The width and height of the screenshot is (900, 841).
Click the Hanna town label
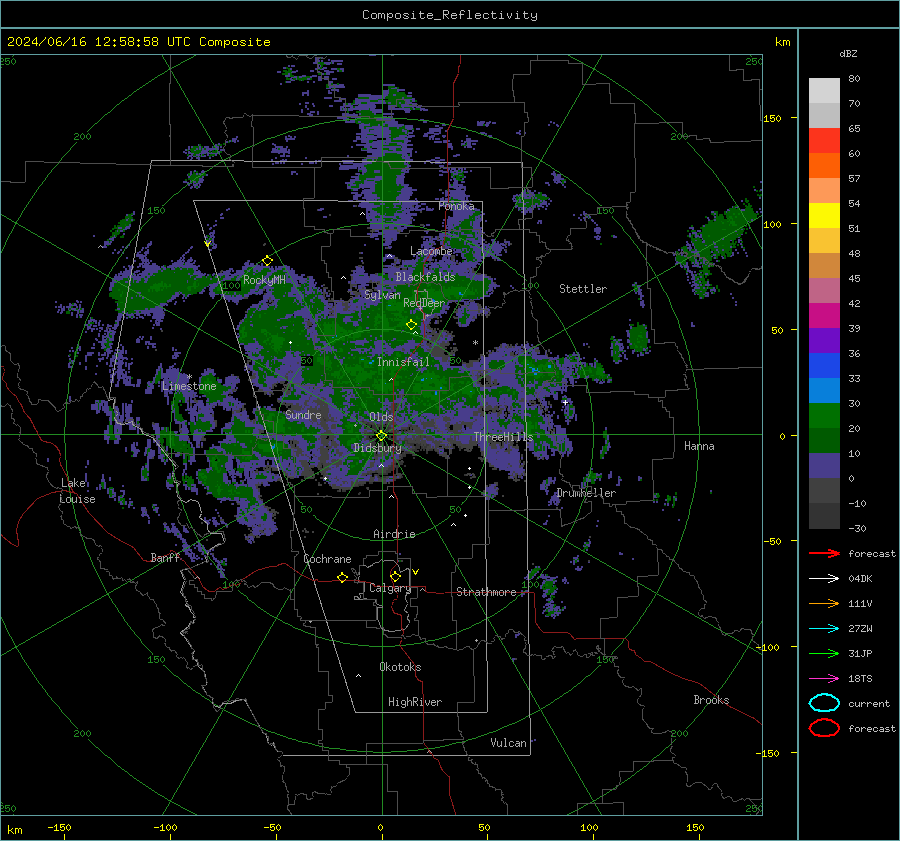(x=699, y=446)
